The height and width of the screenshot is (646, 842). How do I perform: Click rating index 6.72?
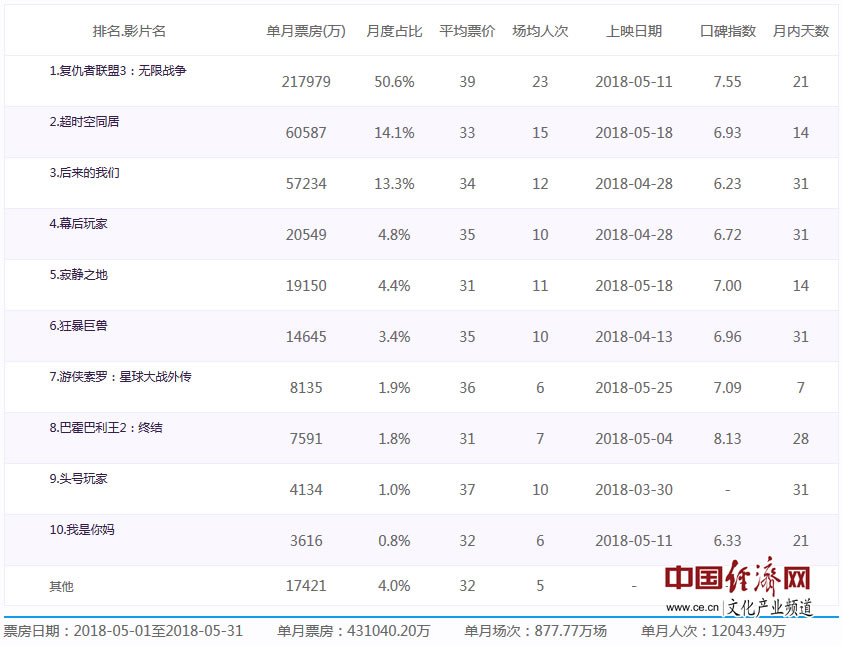[x=728, y=235]
